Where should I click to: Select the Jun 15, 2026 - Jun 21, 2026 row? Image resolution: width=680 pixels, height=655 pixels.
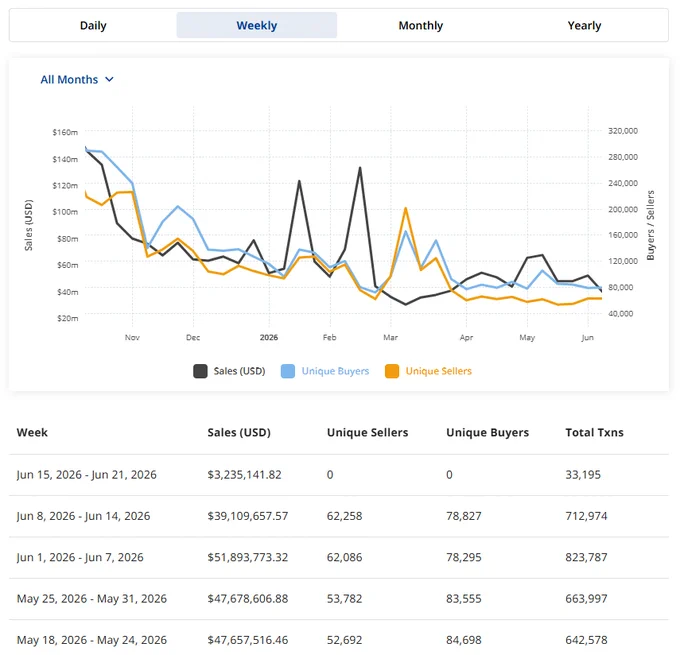(x=339, y=475)
